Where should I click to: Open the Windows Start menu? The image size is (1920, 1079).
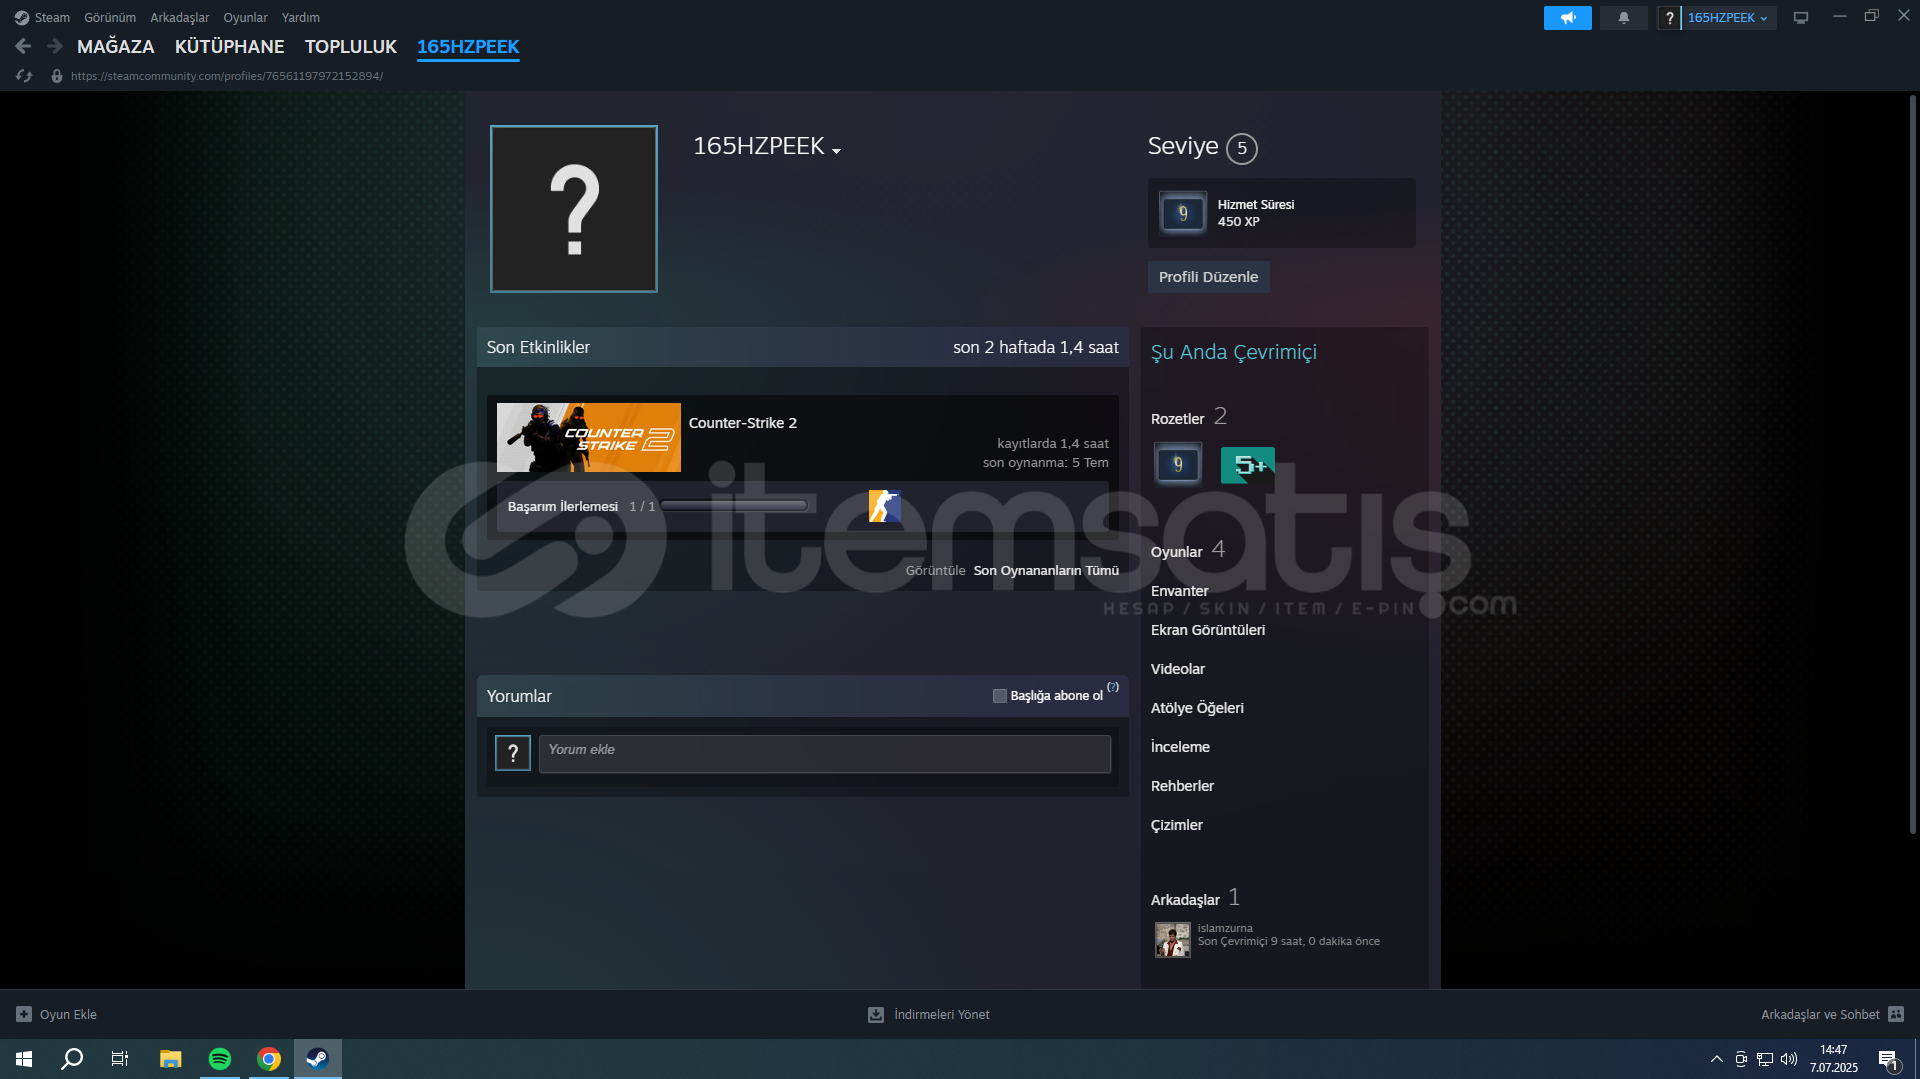(24, 1059)
